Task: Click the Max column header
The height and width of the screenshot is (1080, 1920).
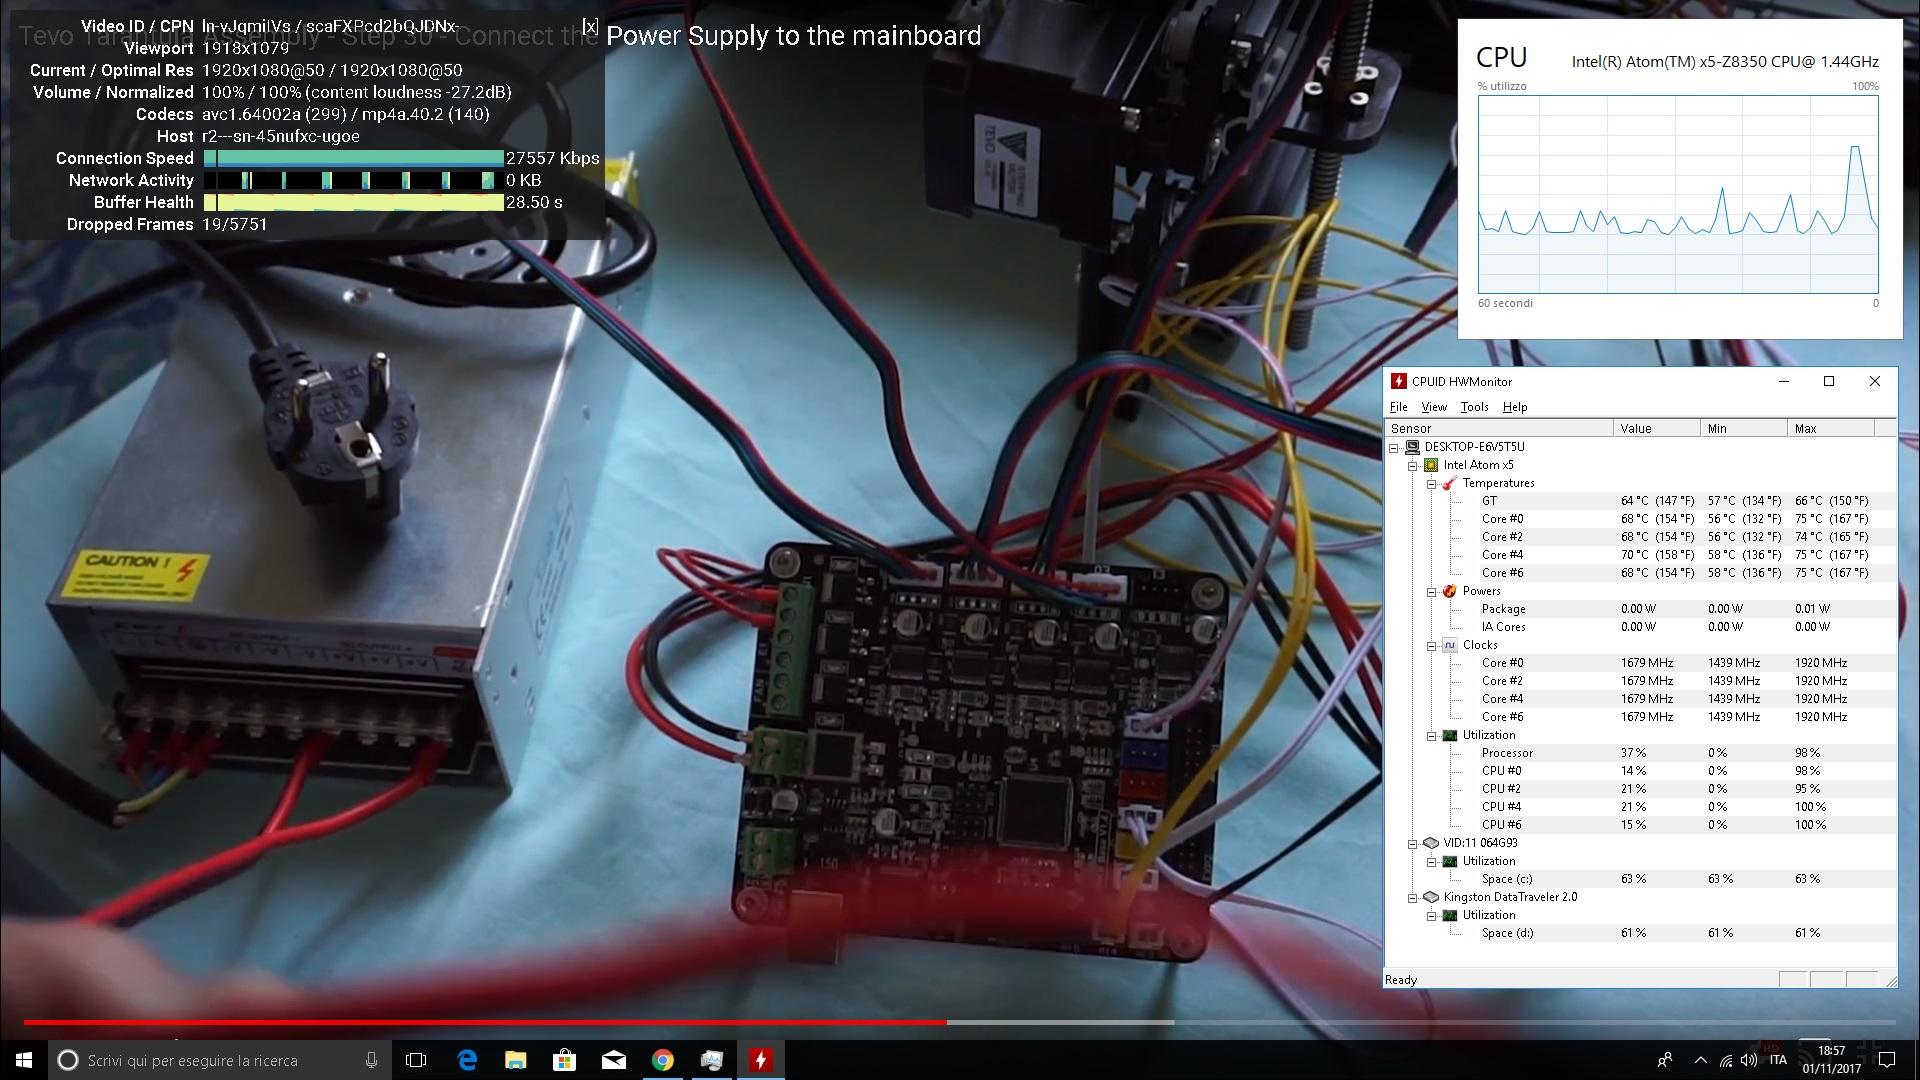Action: (x=1830, y=428)
